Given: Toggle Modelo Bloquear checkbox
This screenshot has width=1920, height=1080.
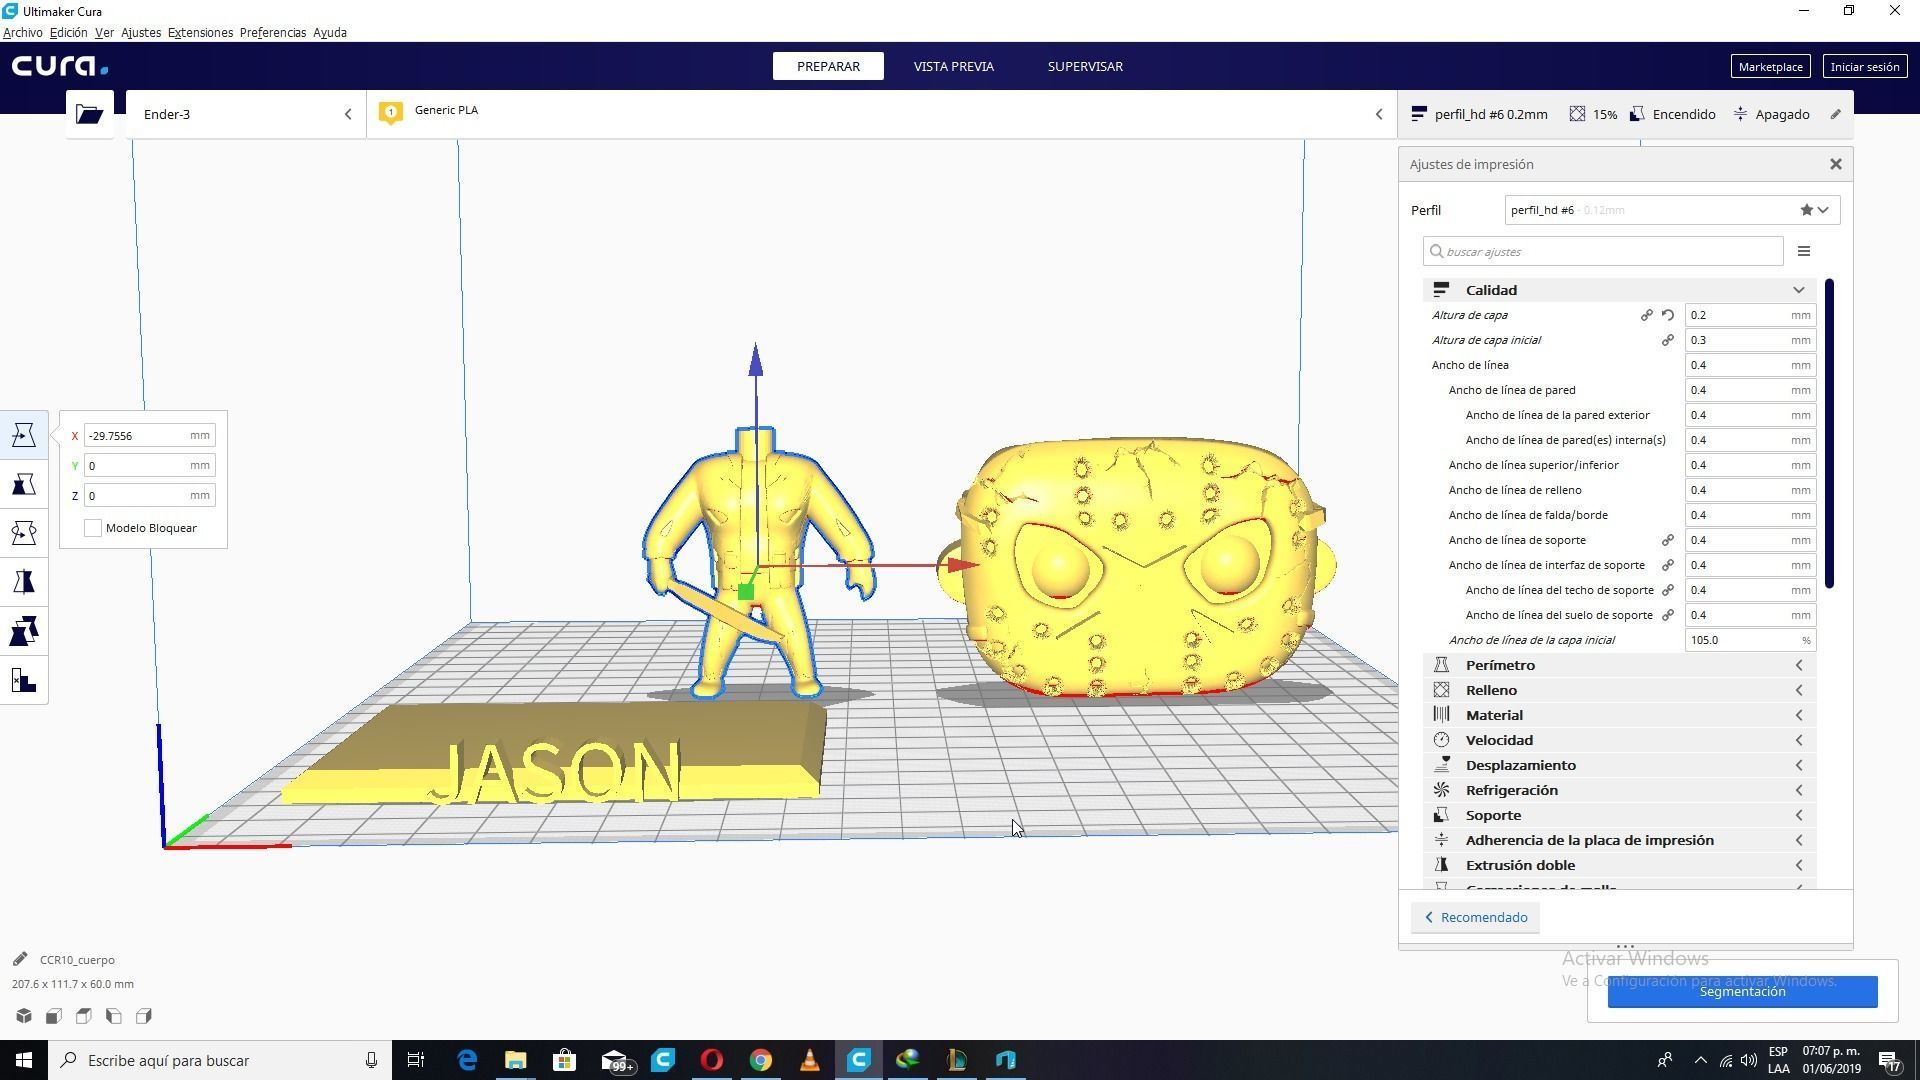Looking at the screenshot, I should (93, 528).
